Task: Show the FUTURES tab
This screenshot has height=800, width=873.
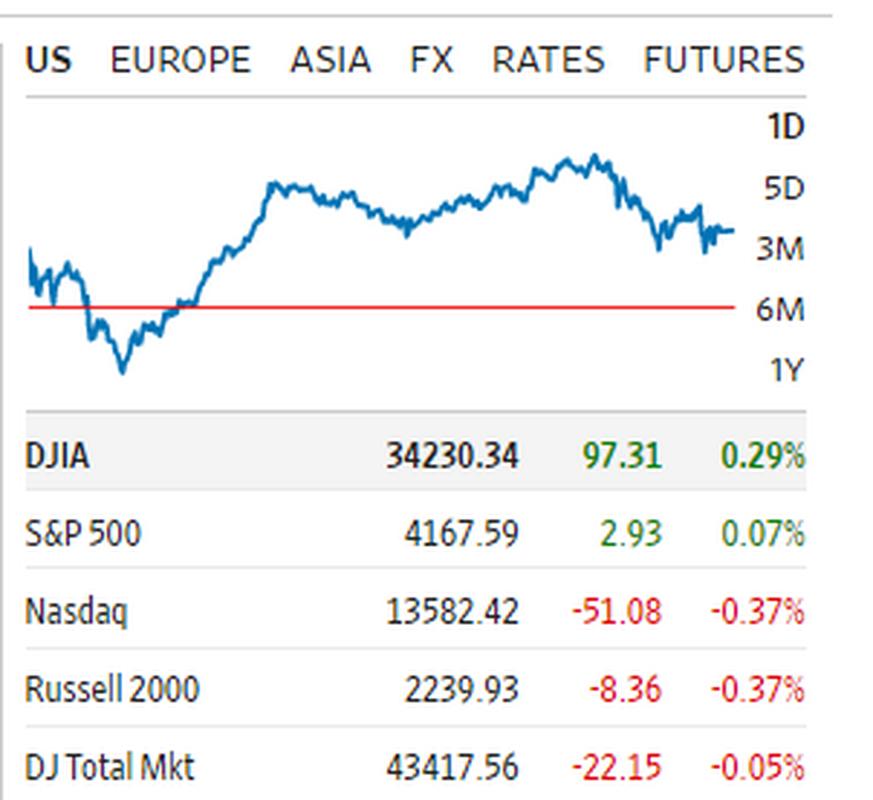Action: (723, 60)
